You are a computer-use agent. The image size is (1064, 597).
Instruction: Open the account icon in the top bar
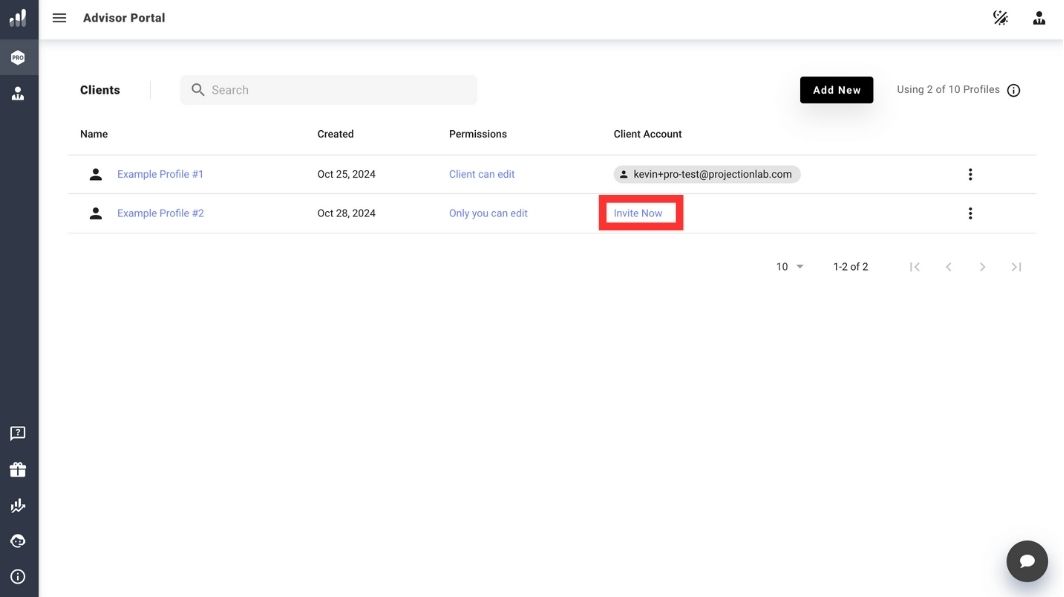pos(1037,17)
